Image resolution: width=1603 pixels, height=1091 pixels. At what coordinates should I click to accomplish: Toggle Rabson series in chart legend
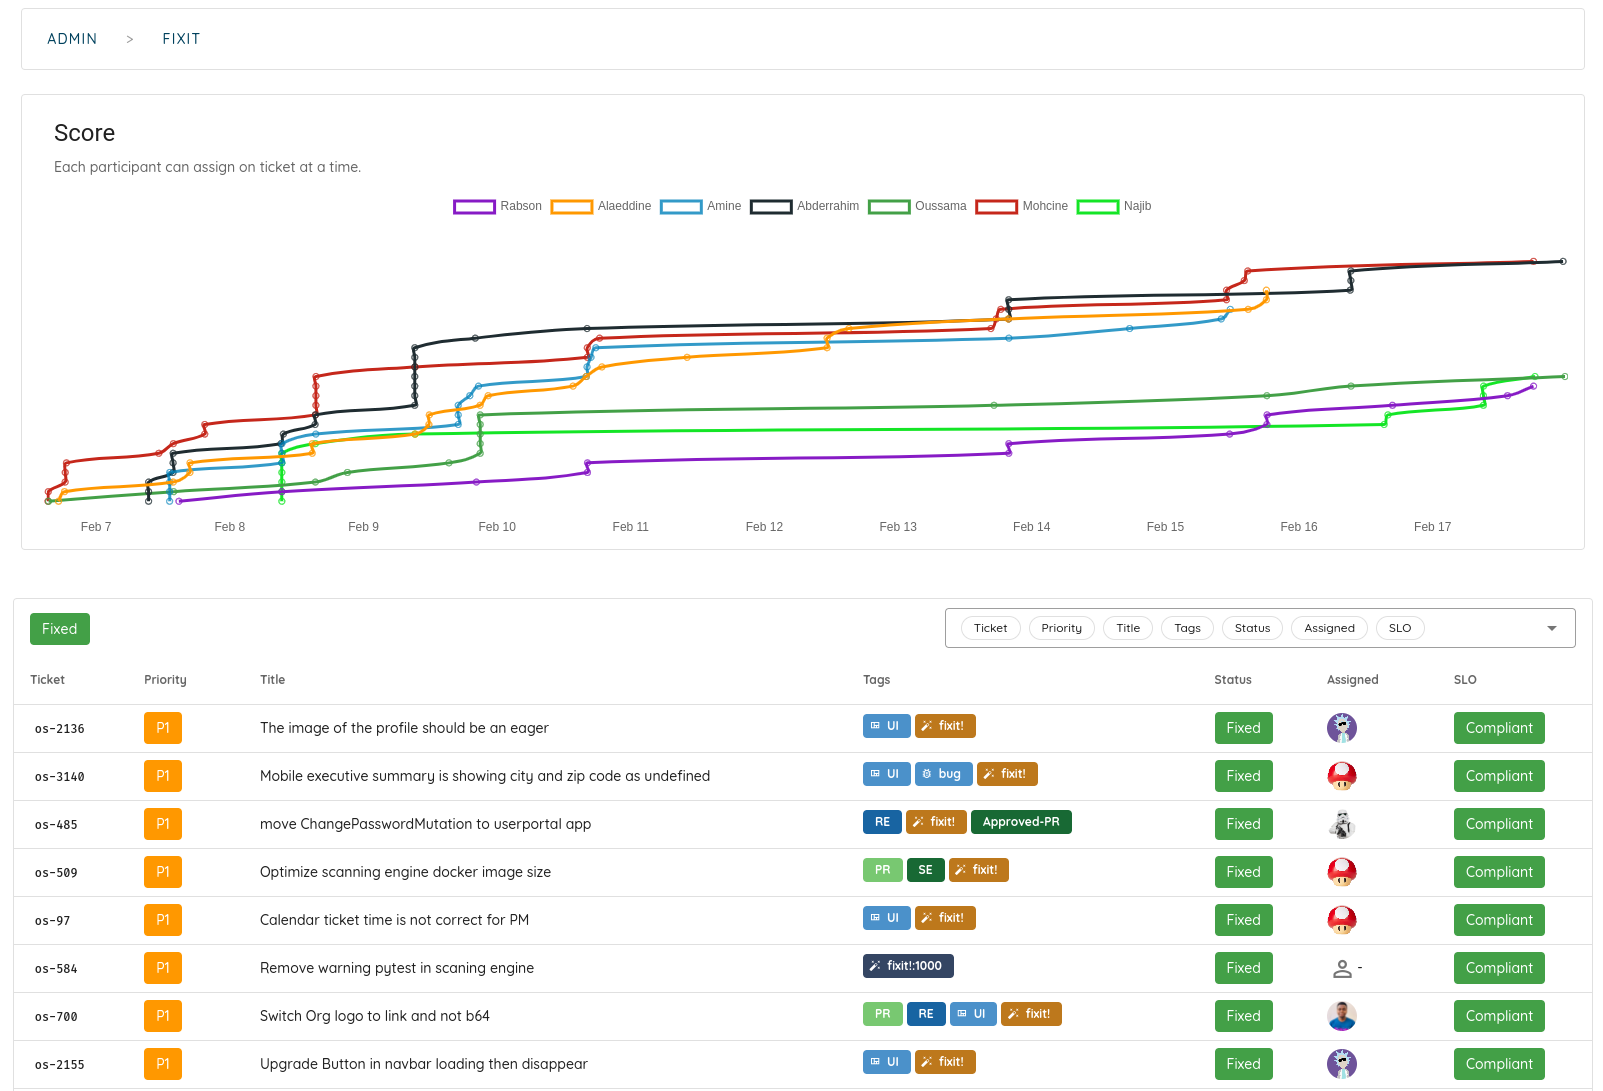tap(498, 206)
